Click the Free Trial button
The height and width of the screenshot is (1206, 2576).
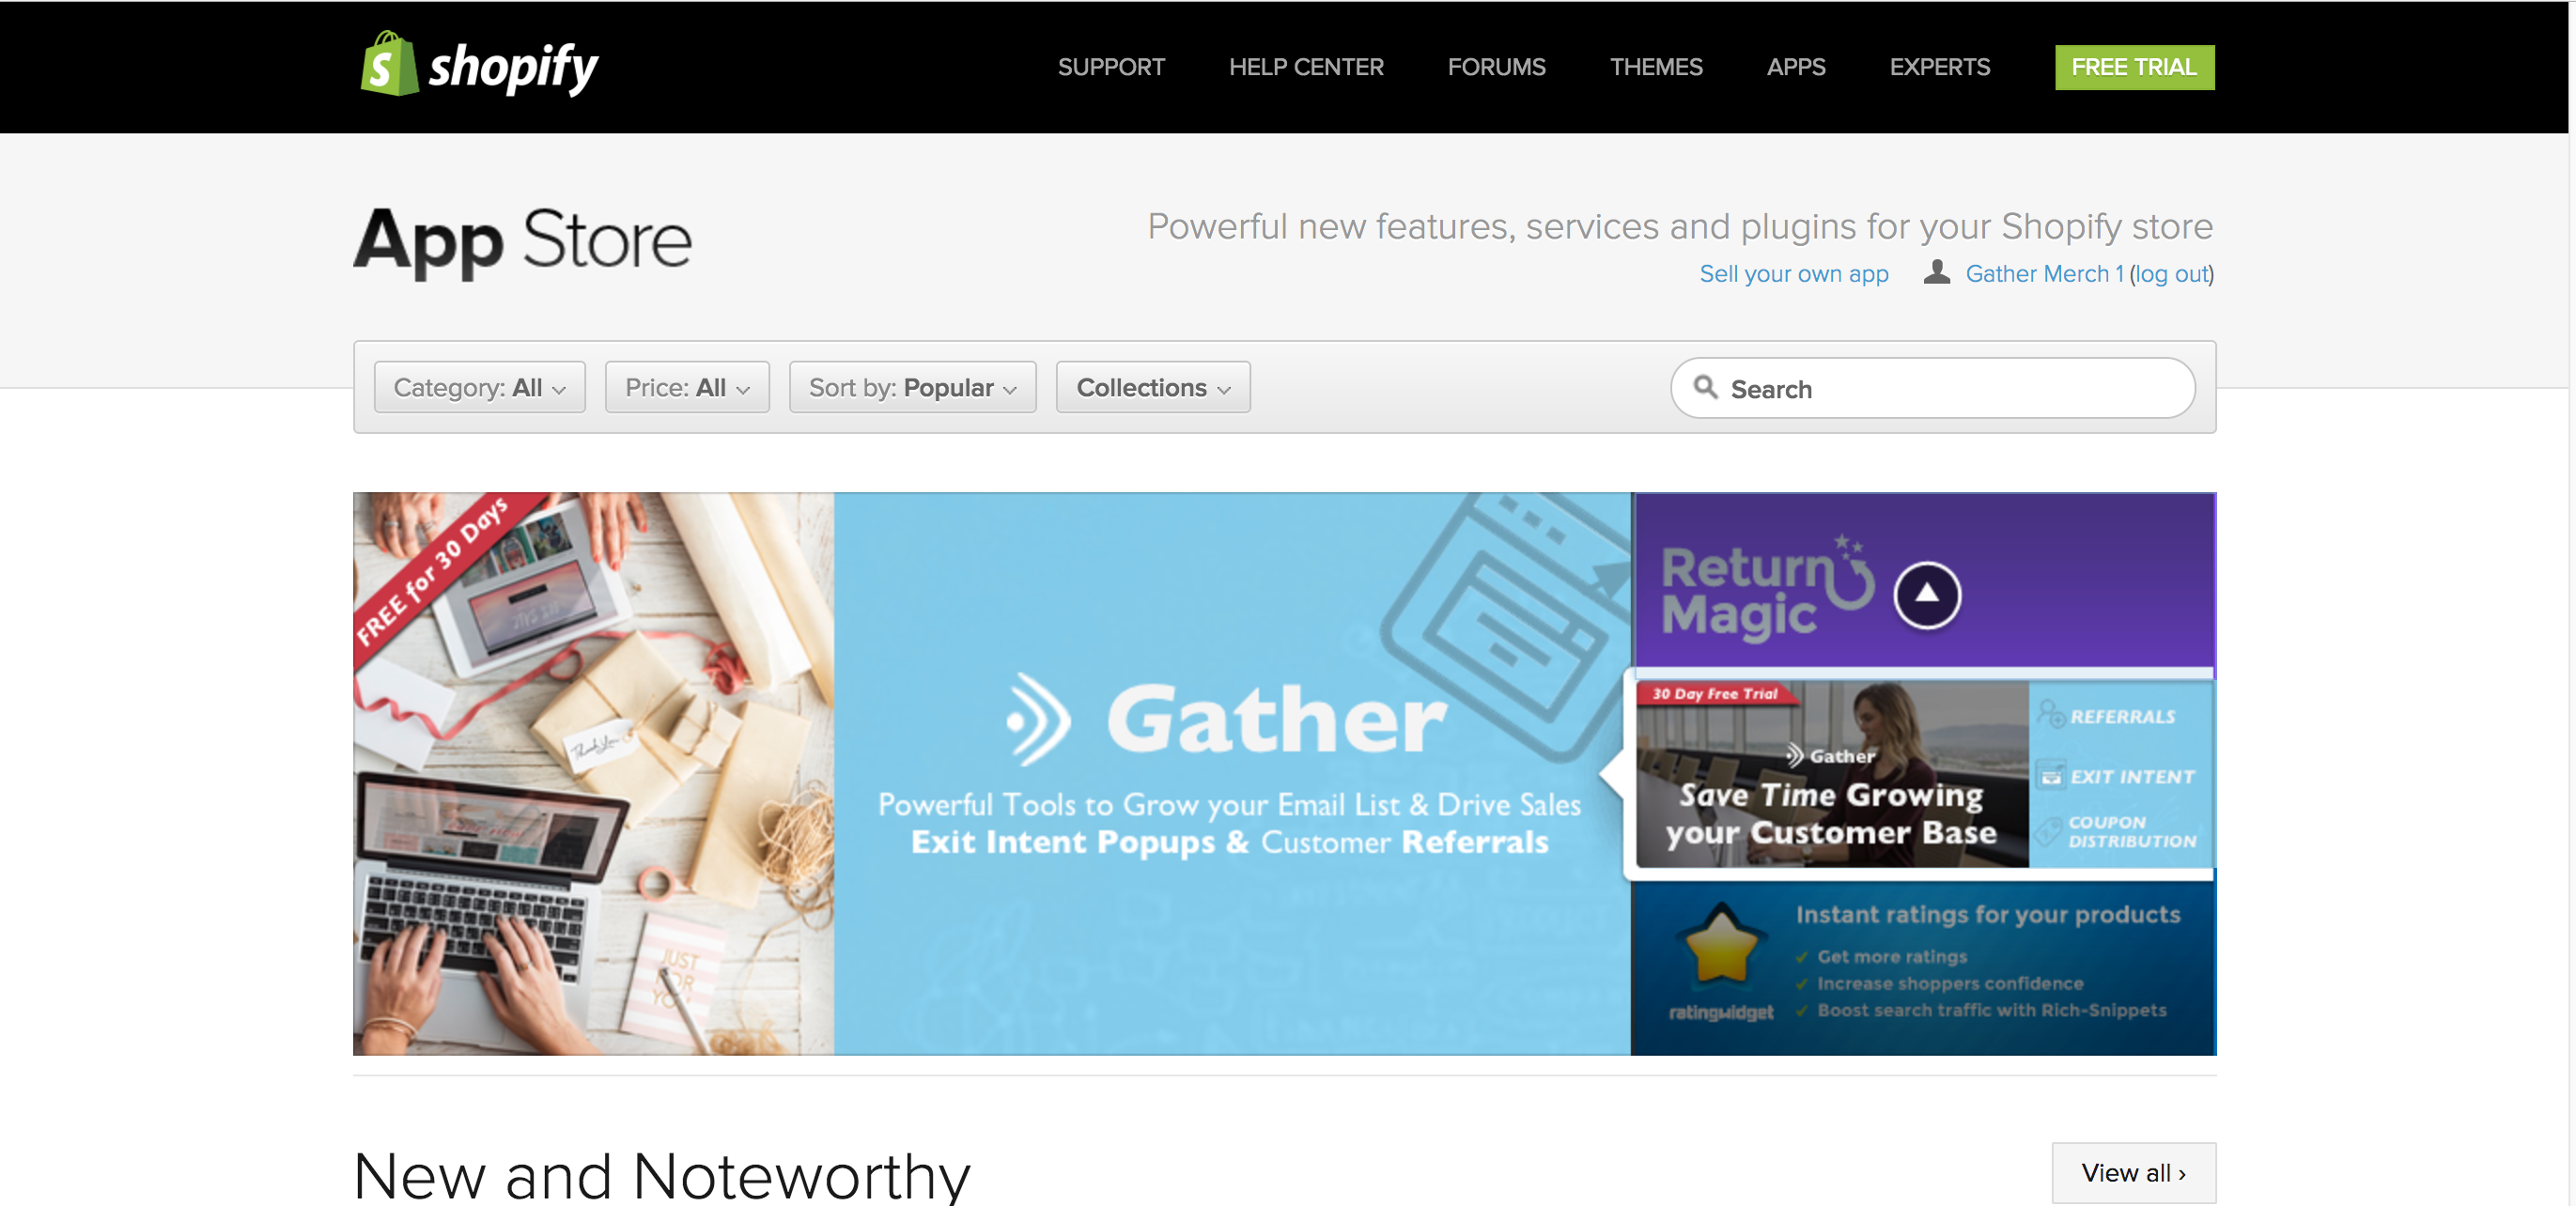tap(2135, 67)
